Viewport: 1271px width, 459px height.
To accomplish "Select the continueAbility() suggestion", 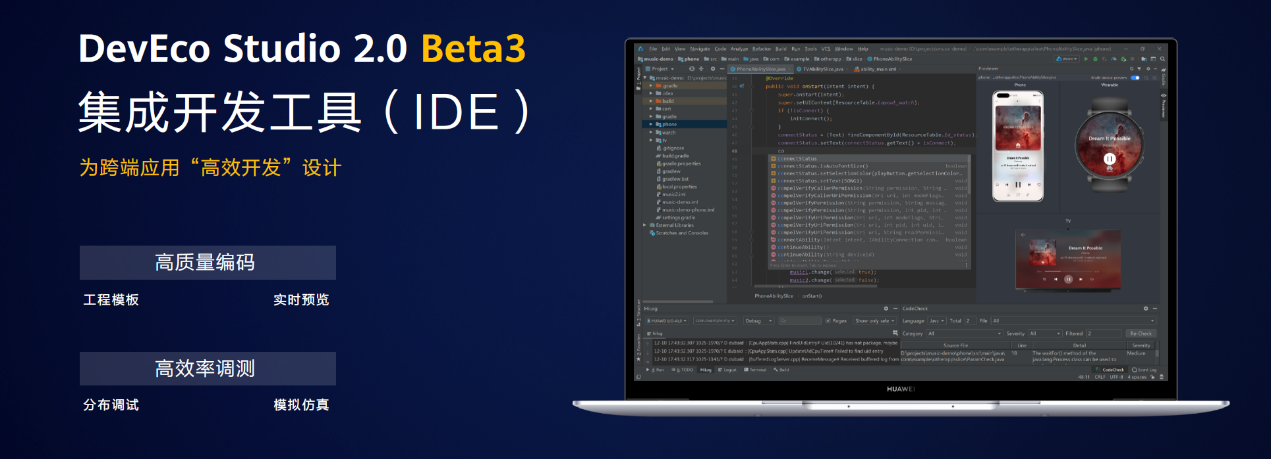I will click(869, 247).
